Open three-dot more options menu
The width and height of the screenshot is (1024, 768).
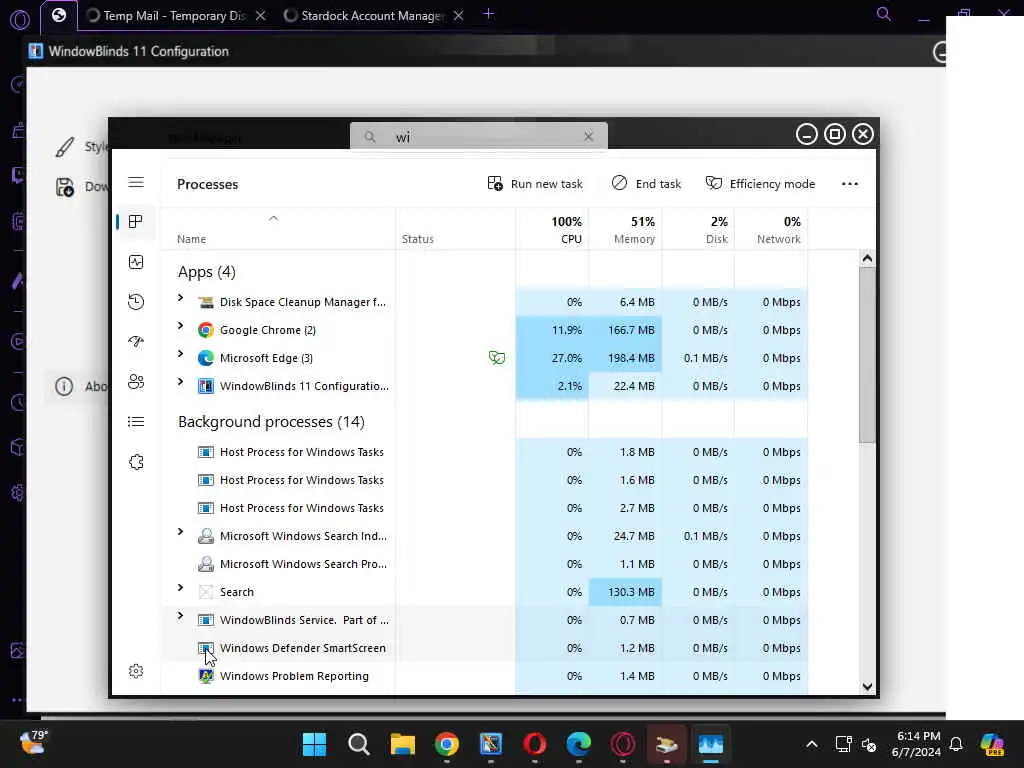click(850, 184)
